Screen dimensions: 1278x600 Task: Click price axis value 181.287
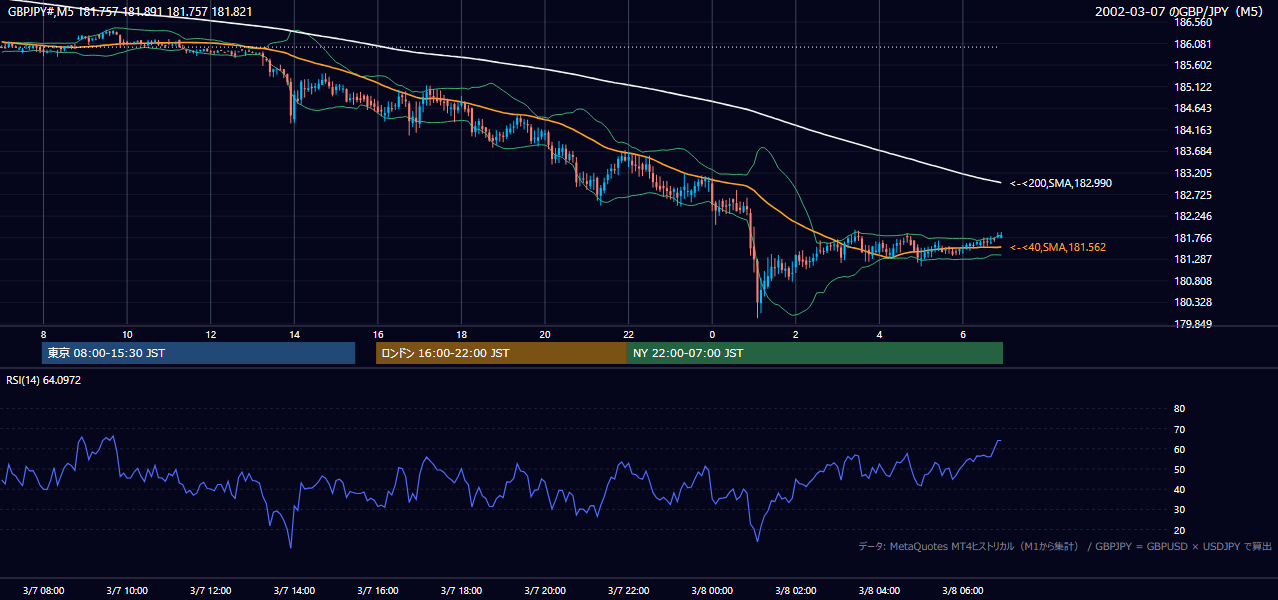(1192, 259)
